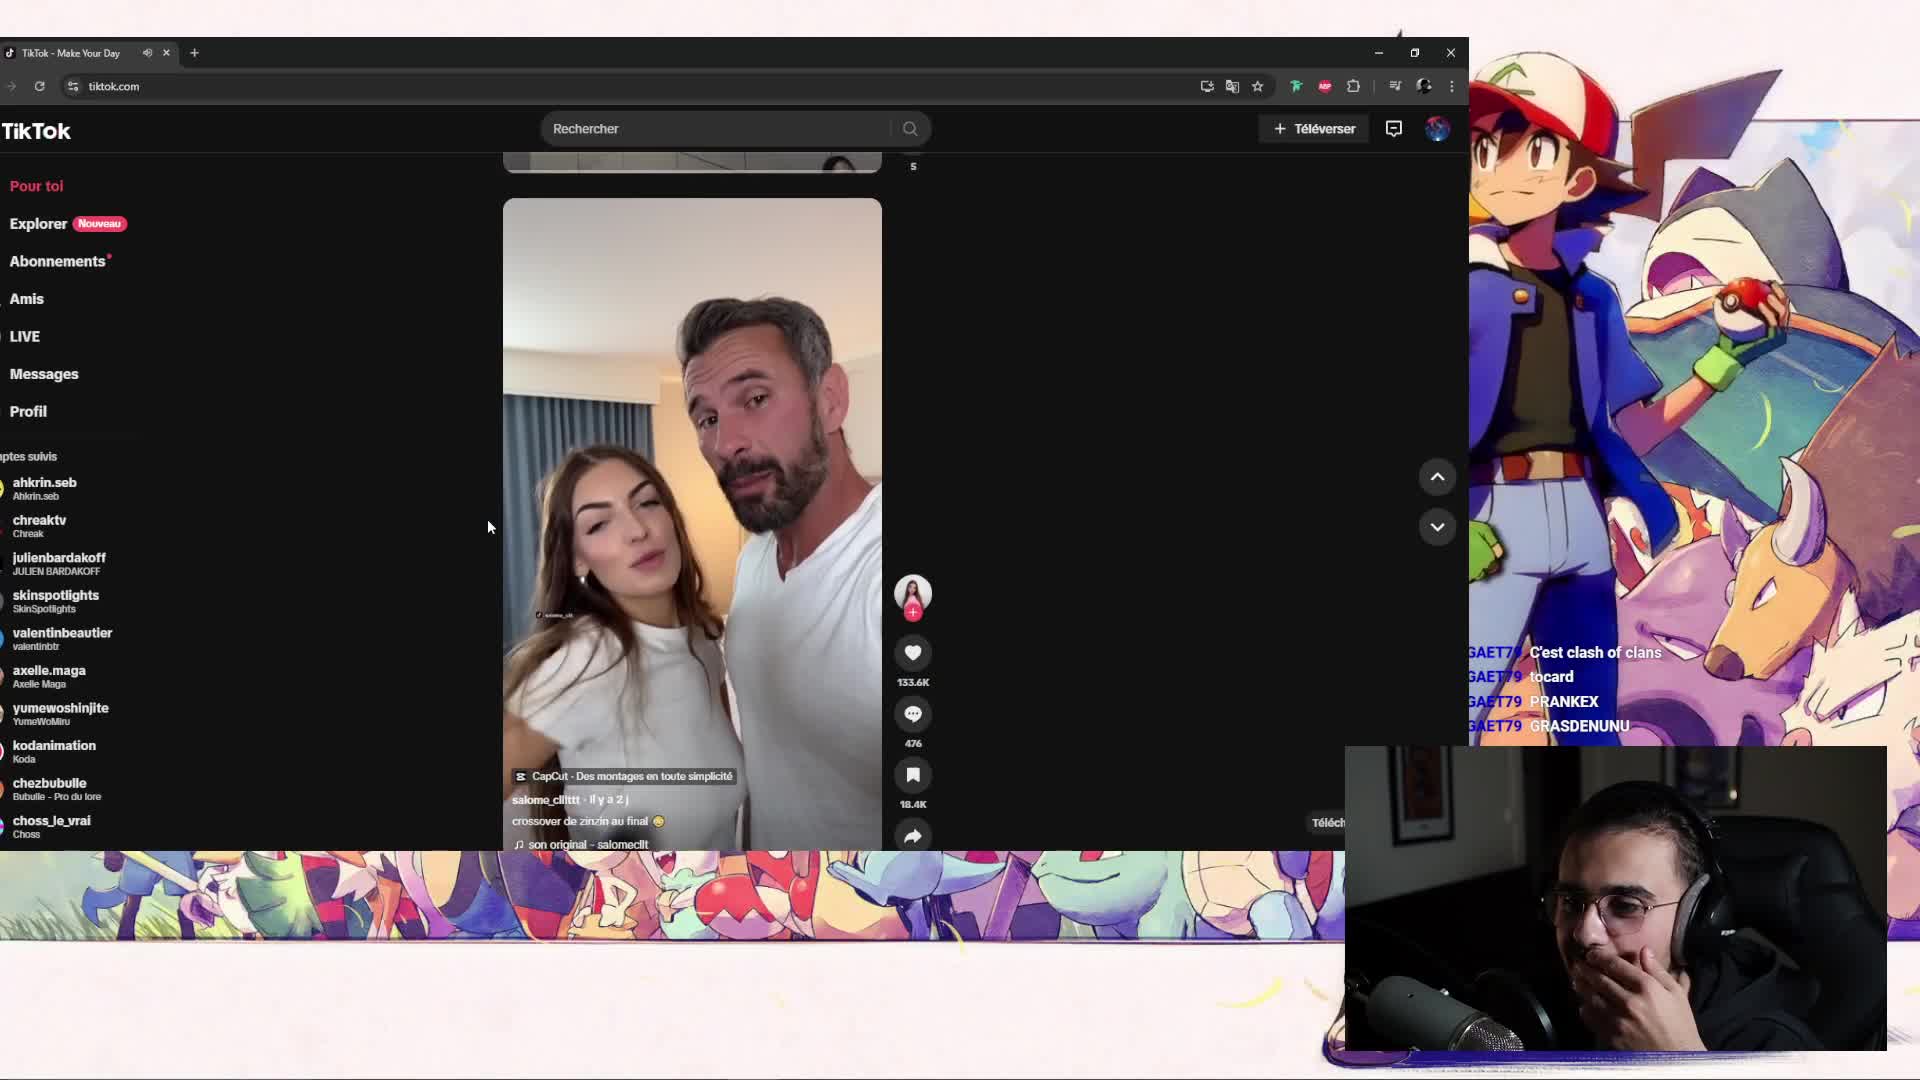
Task: Open the LIVE section
Action: point(25,336)
